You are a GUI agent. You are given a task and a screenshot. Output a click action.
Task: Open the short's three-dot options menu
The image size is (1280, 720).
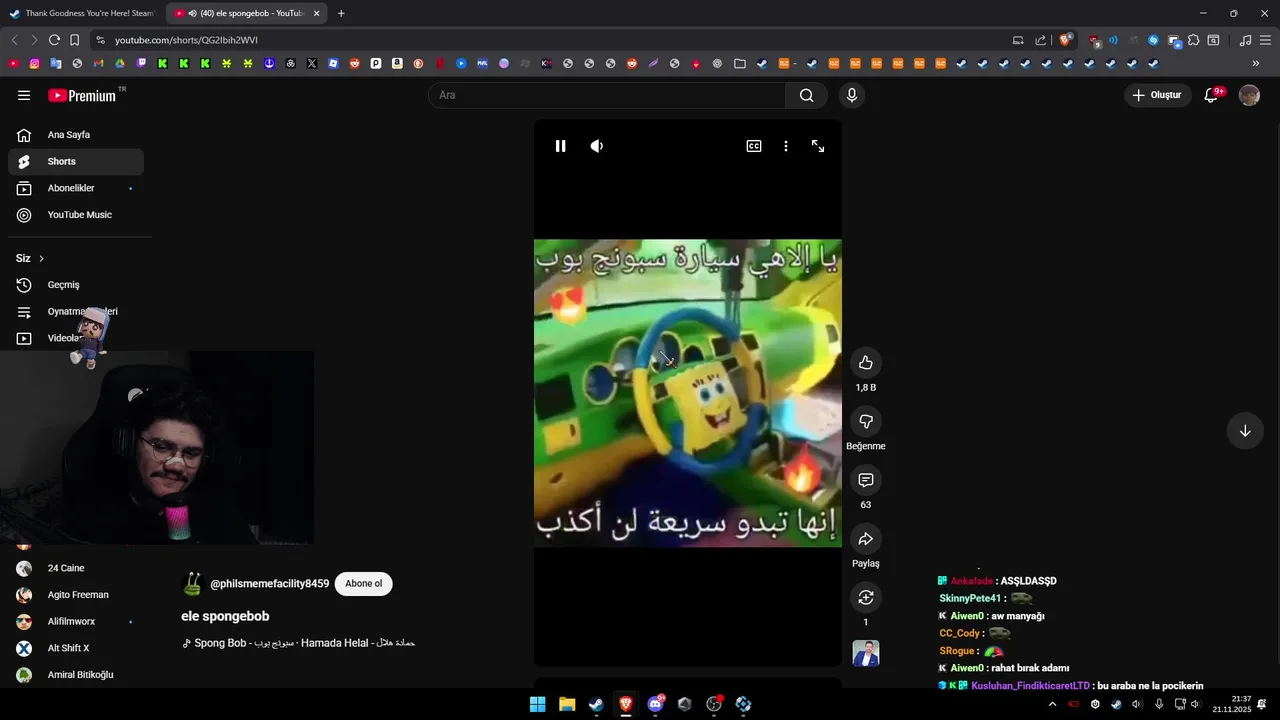pos(786,146)
